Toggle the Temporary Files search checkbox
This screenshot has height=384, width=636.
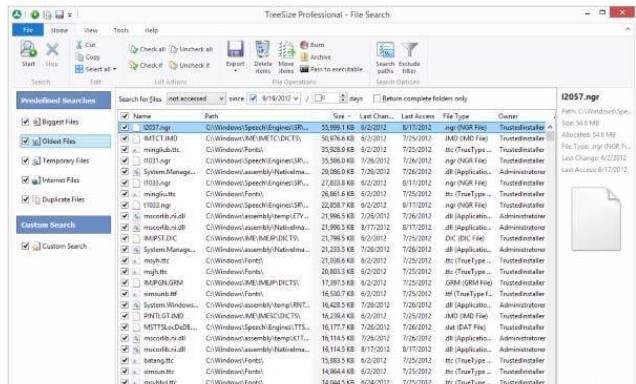25,161
